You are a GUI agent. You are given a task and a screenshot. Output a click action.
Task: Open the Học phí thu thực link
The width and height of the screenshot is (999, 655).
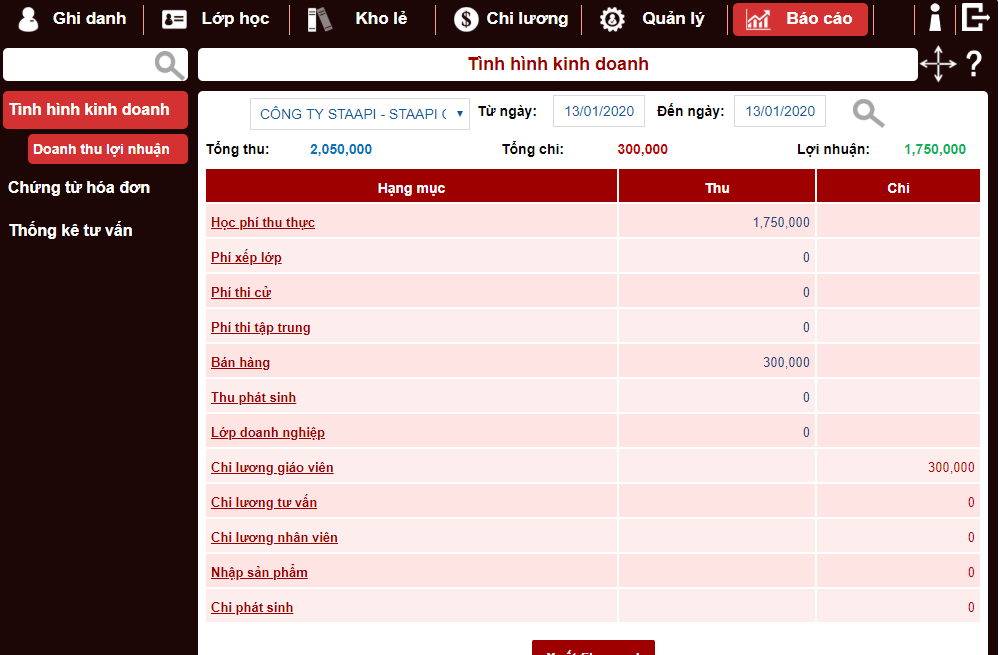(263, 222)
